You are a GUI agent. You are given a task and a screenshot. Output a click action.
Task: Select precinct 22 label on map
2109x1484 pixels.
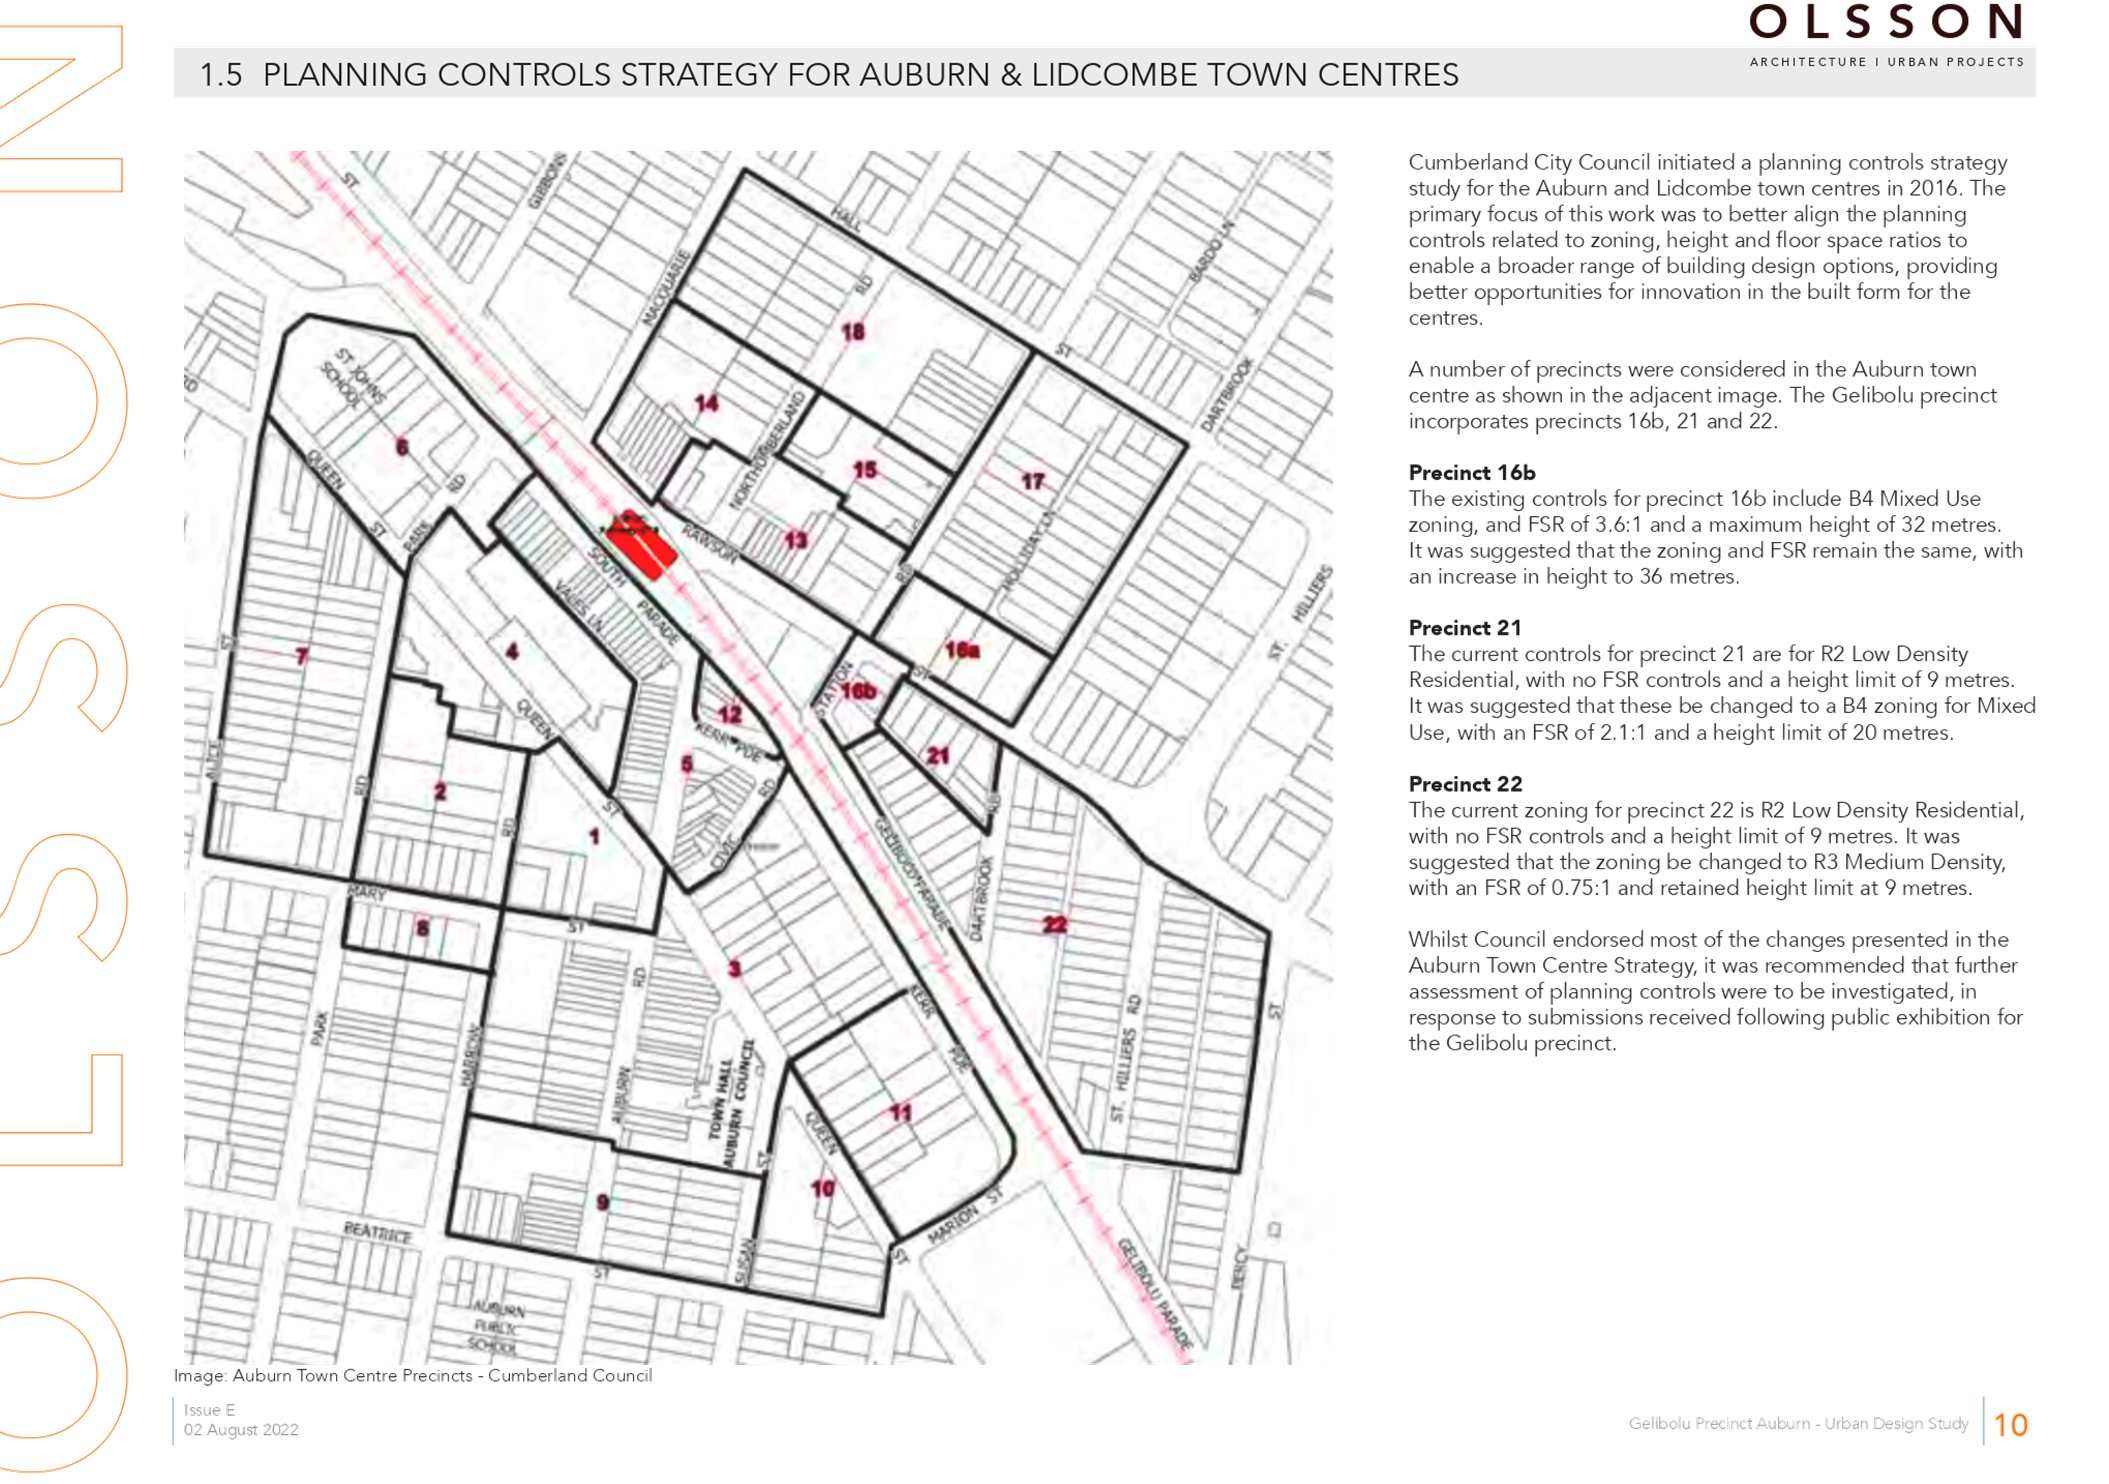(1054, 924)
